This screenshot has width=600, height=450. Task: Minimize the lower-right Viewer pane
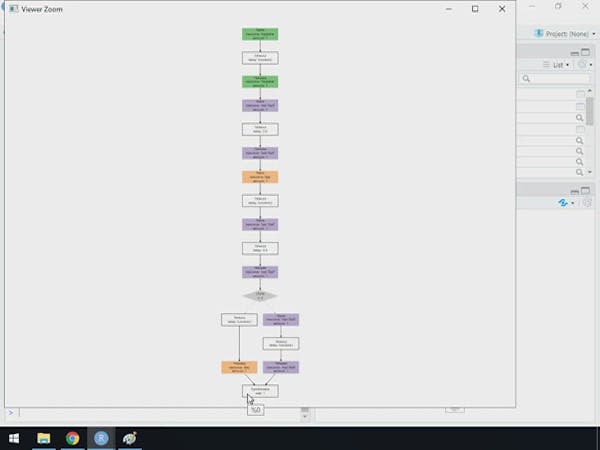(574, 191)
